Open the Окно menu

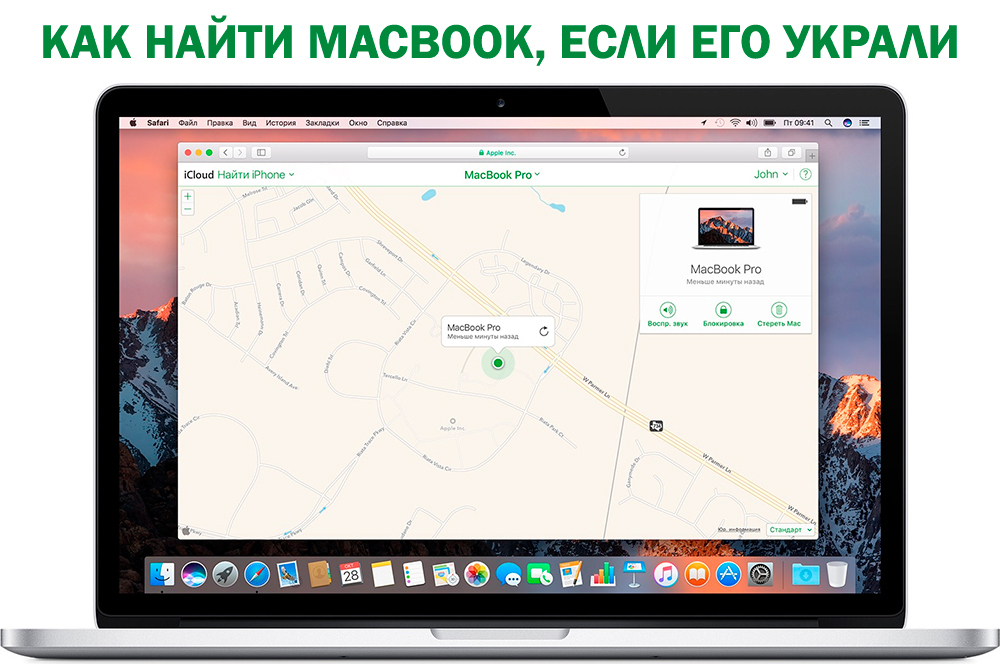pos(358,122)
